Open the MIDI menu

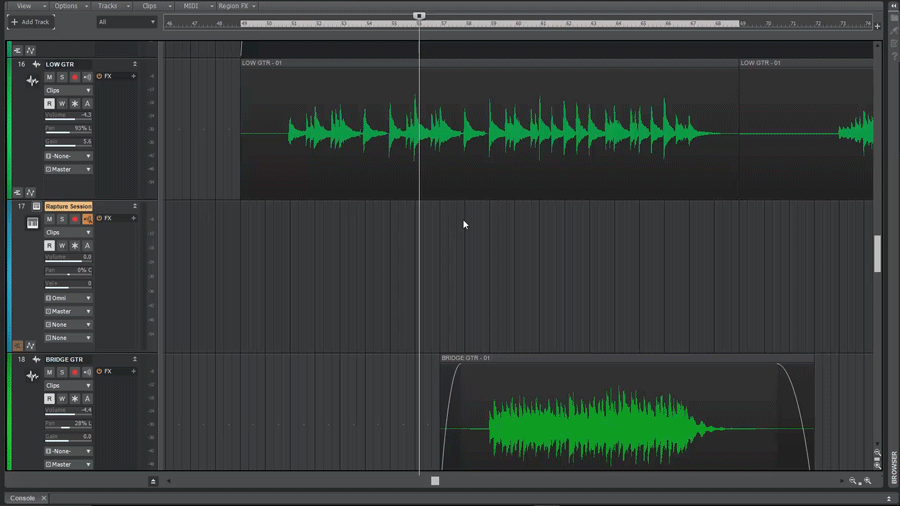pos(197,6)
